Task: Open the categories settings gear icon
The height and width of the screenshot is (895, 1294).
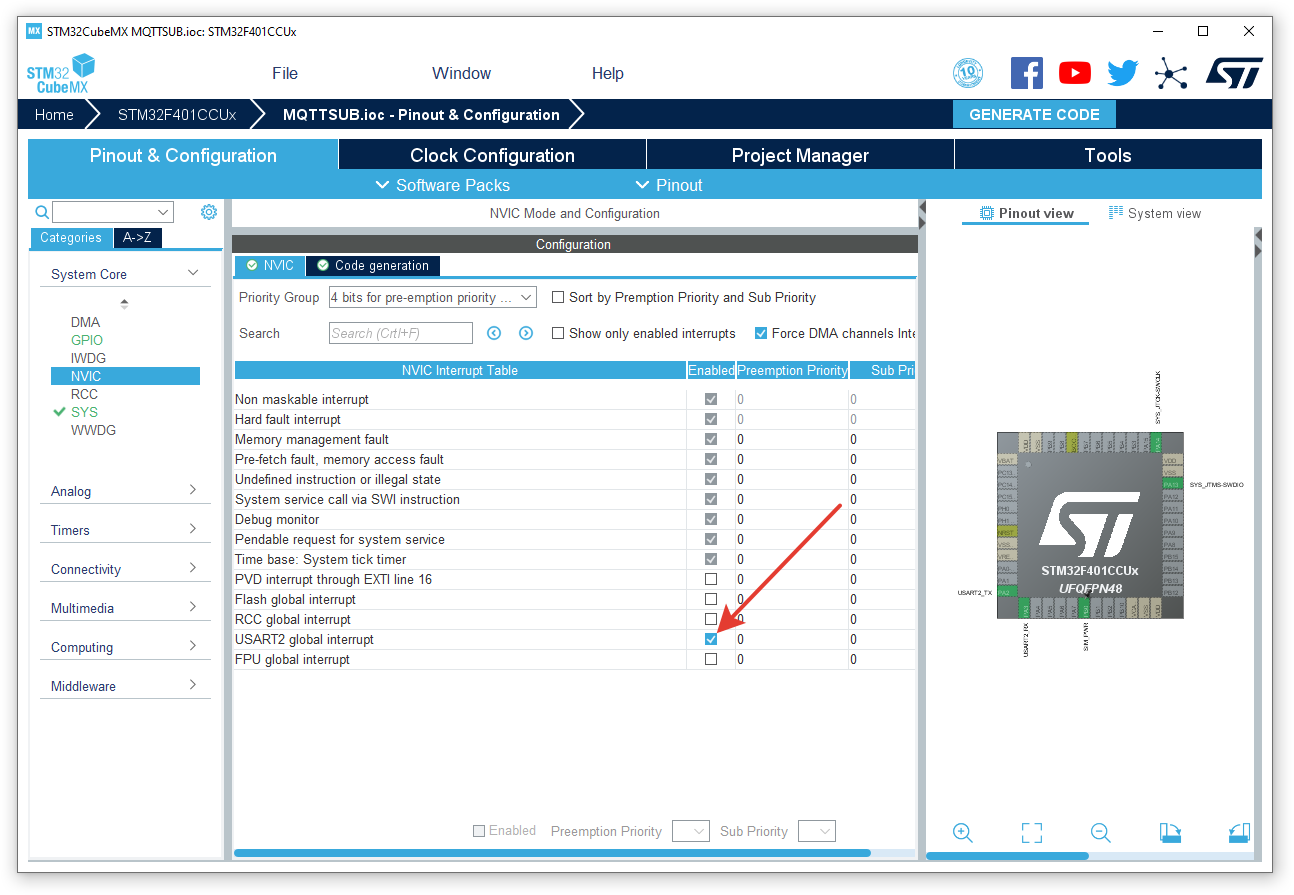Action: click(x=208, y=212)
